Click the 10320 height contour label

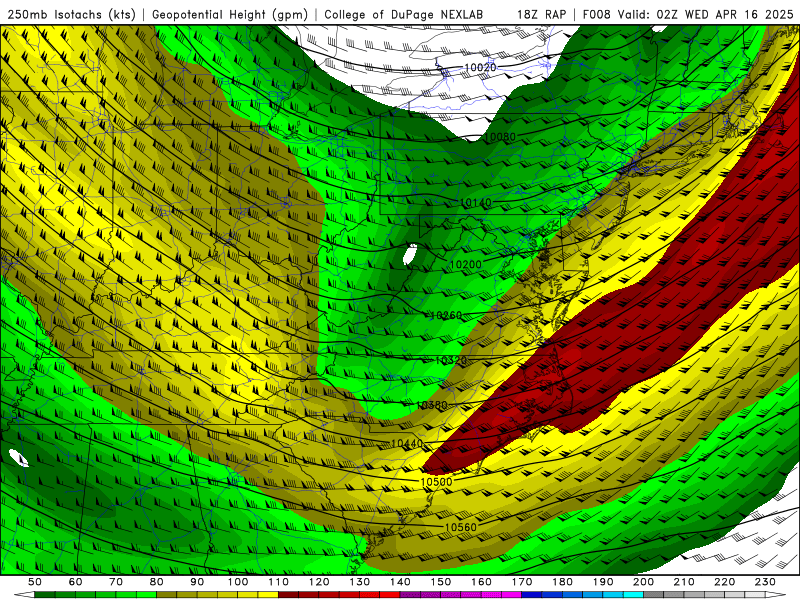pos(451,360)
